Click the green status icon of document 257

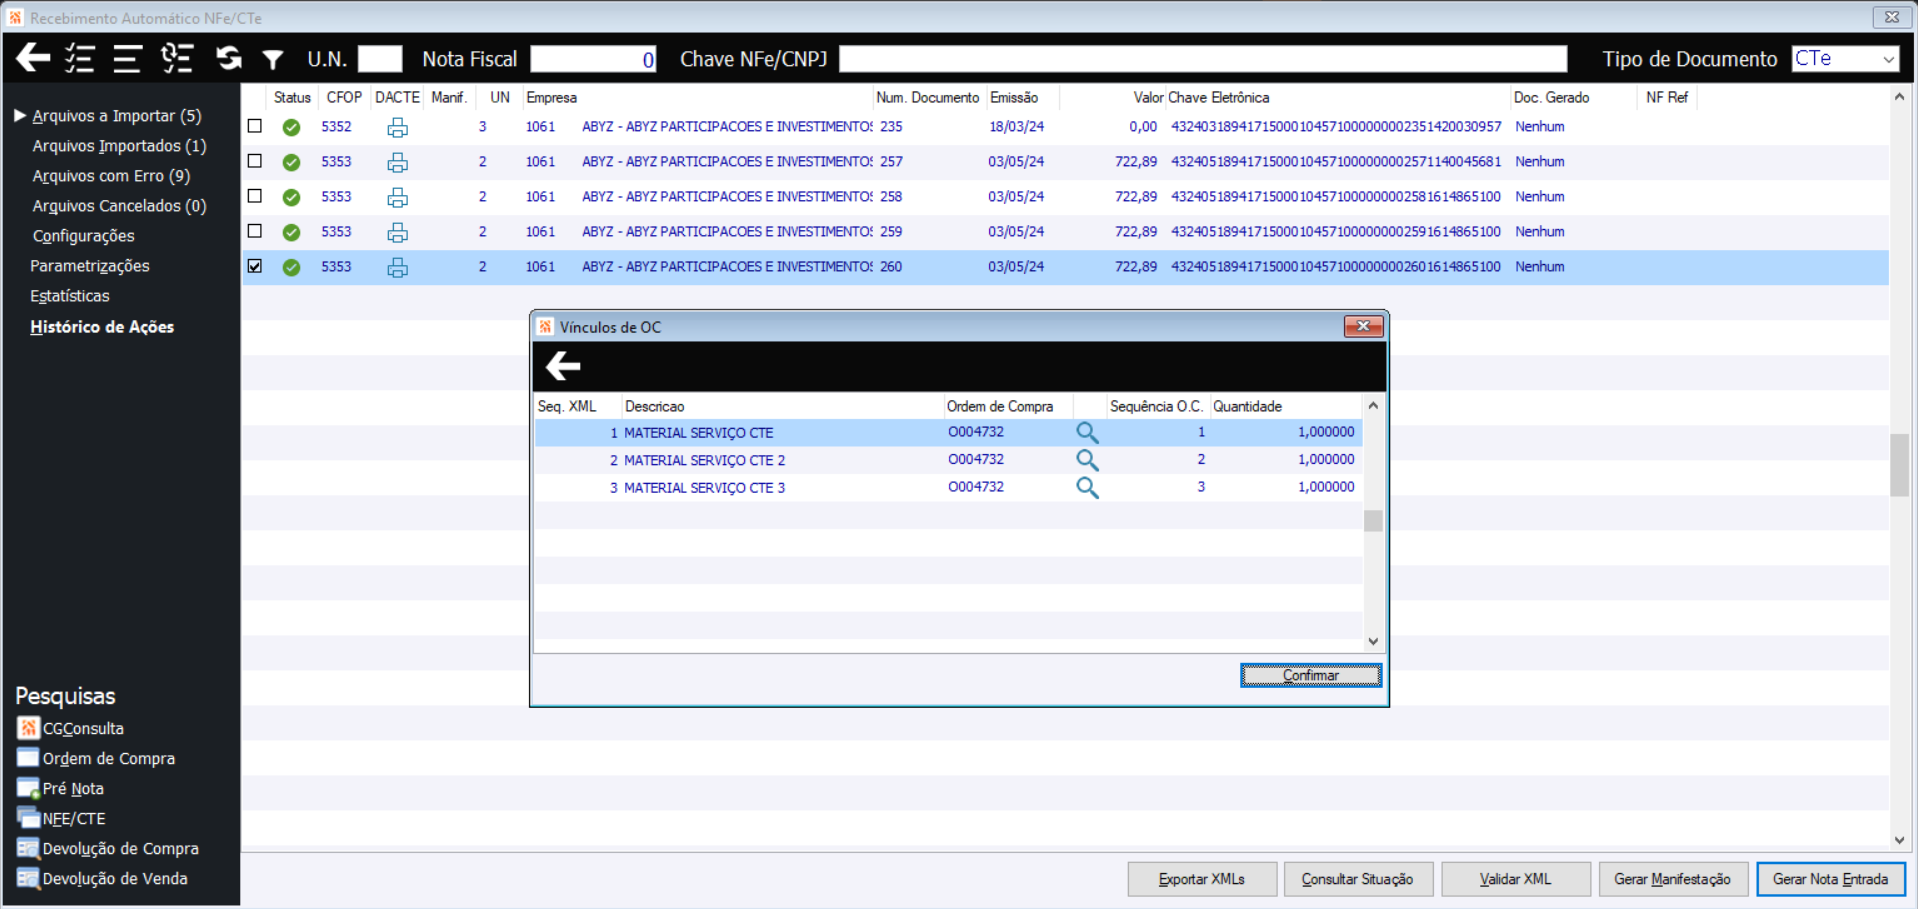291,162
